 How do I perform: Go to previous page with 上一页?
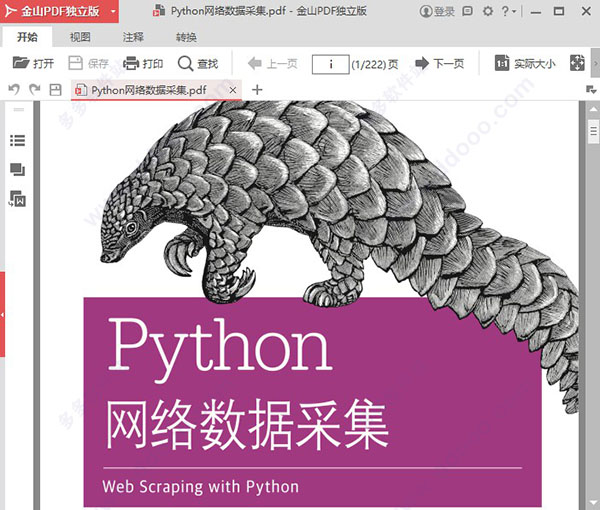click(x=272, y=64)
